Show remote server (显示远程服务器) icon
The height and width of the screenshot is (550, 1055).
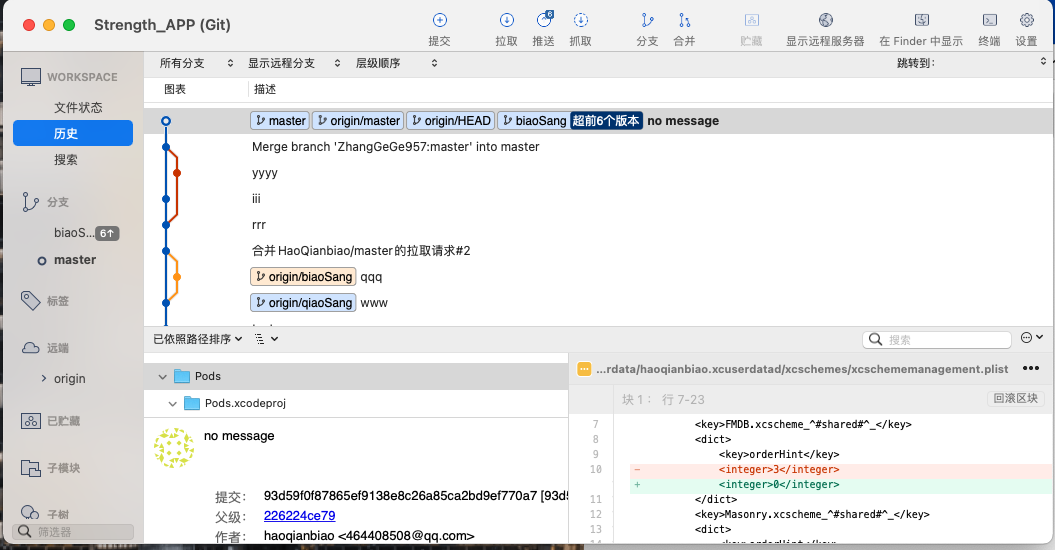[x=826, y=20]
